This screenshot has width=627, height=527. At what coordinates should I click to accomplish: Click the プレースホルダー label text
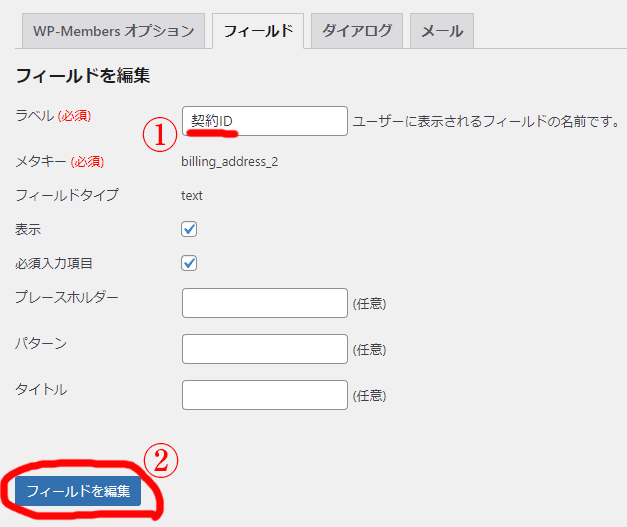pos(67,297)
